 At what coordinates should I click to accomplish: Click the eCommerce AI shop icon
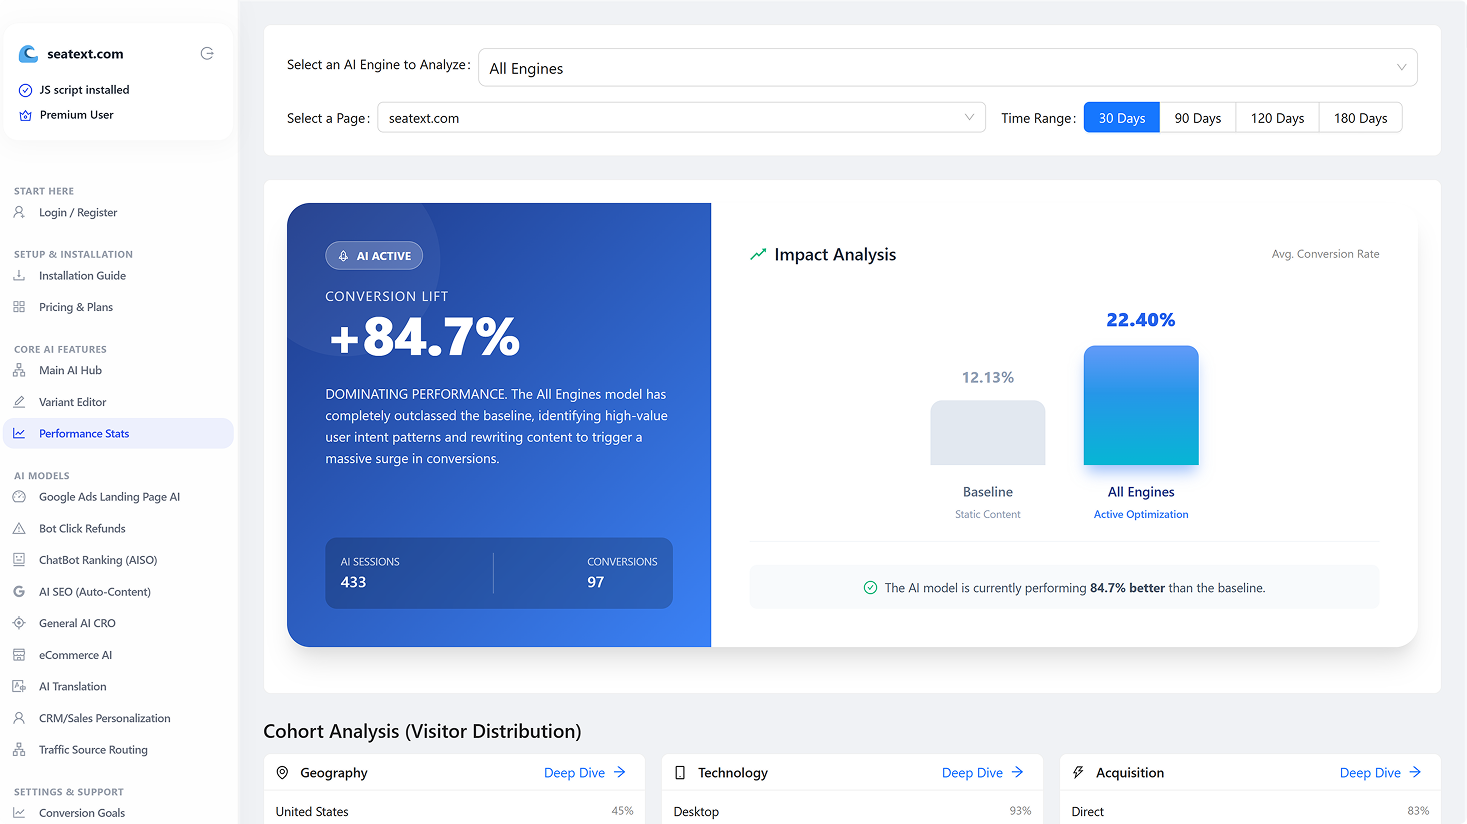click(19, 655)
